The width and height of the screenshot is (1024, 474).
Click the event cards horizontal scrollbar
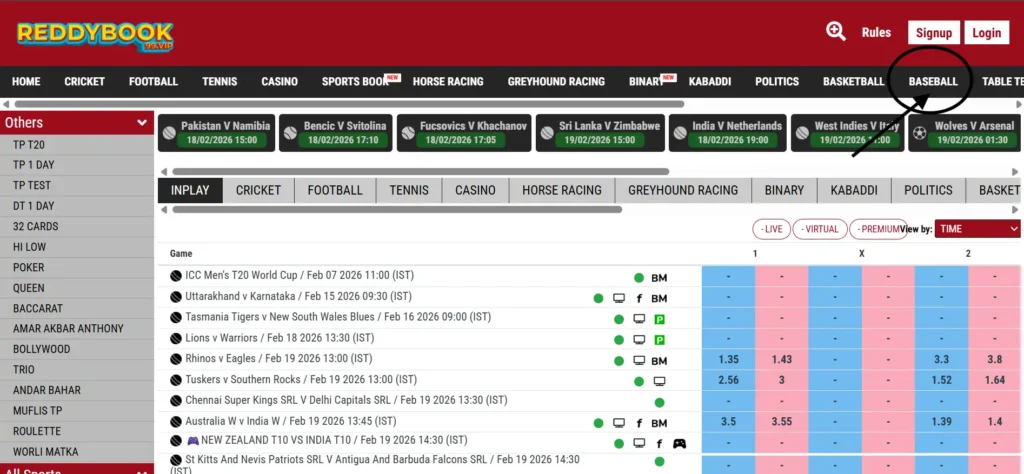click(x=421, y=172)
